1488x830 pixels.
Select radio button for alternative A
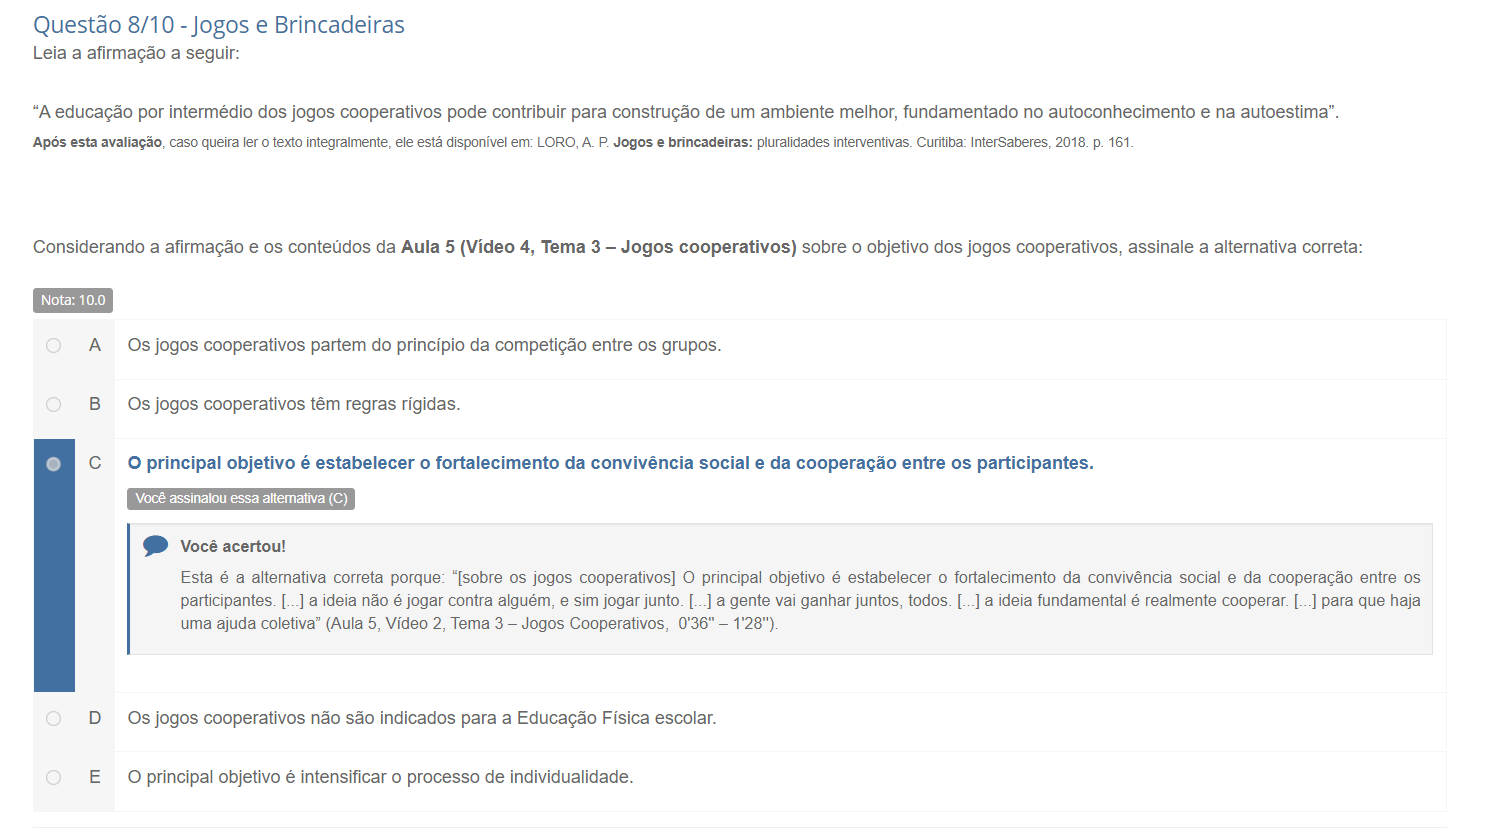point(54,346)
